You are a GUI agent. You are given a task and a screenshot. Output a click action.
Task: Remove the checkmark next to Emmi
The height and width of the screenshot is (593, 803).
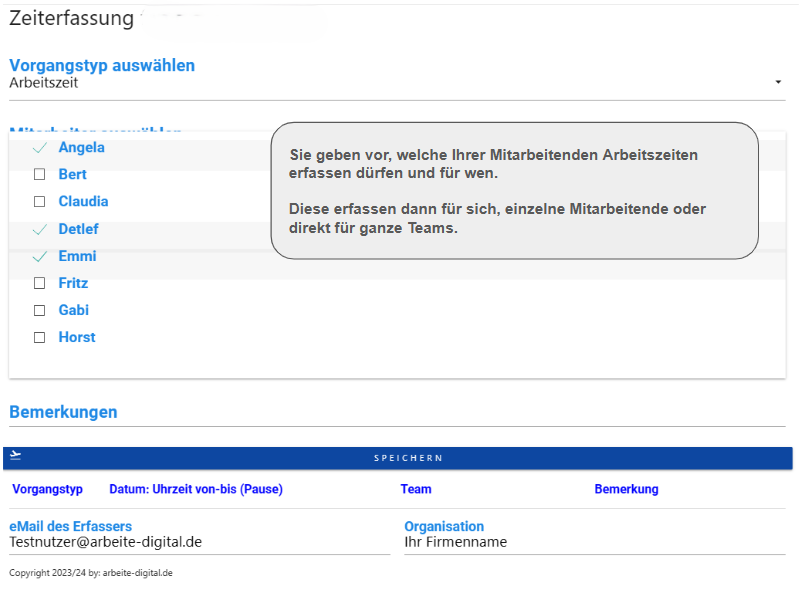tap(40, 256)
